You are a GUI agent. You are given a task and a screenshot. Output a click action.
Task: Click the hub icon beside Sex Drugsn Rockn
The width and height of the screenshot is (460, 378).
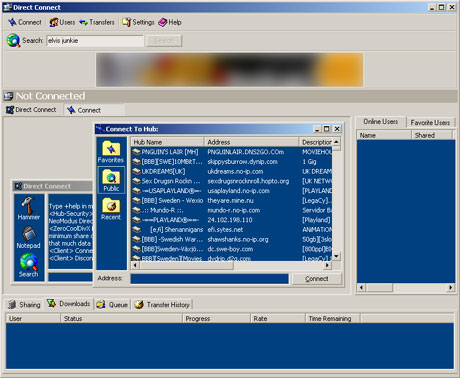click(136, 181)
